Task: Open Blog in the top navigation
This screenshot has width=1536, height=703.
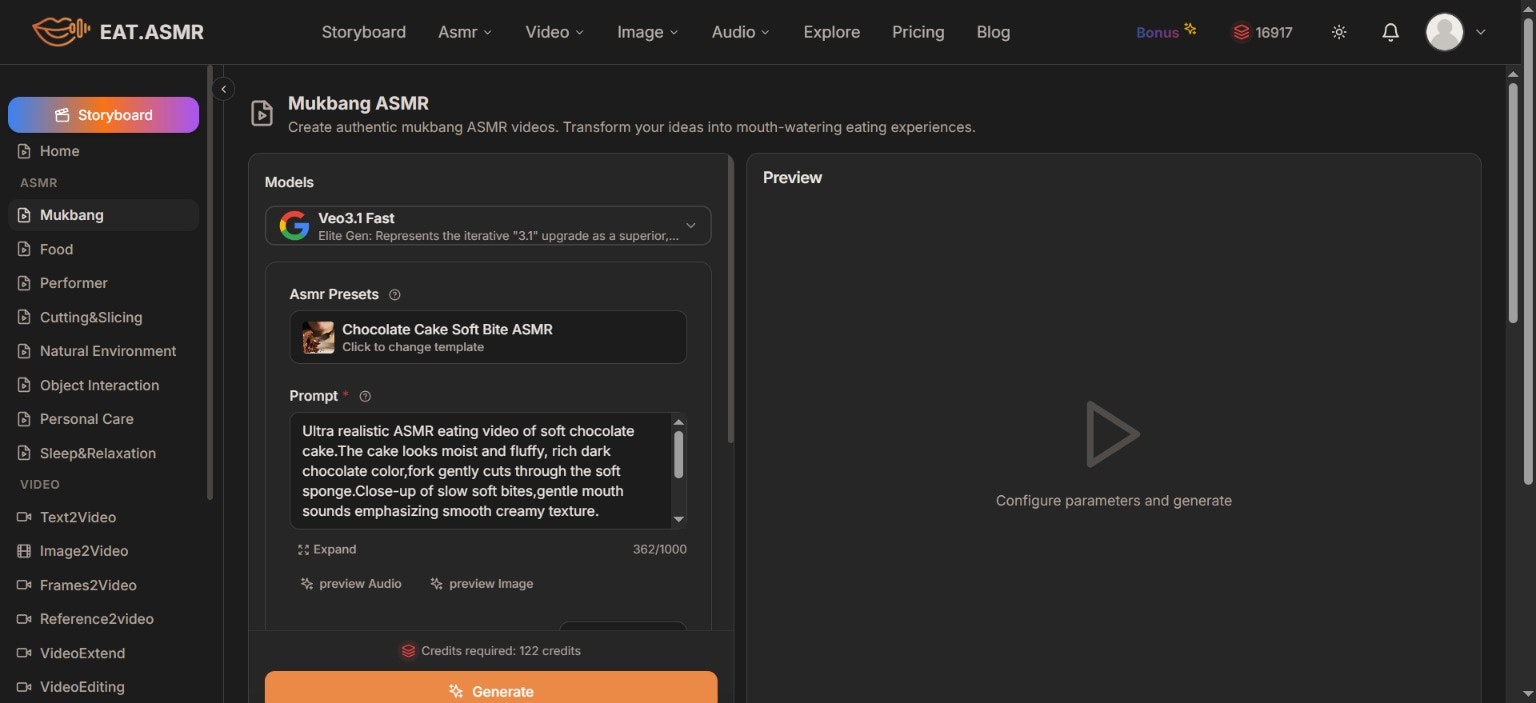Action: click(x=993, y=32)
